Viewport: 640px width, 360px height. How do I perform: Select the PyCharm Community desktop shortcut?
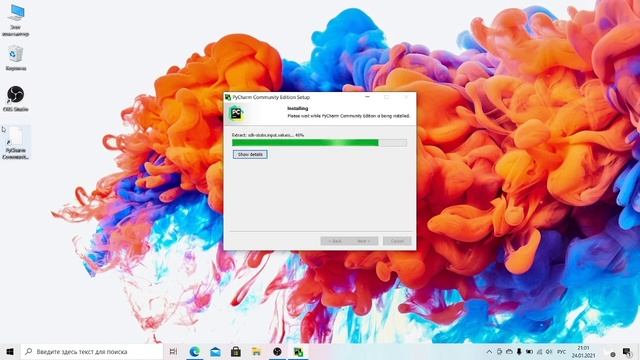16,142
